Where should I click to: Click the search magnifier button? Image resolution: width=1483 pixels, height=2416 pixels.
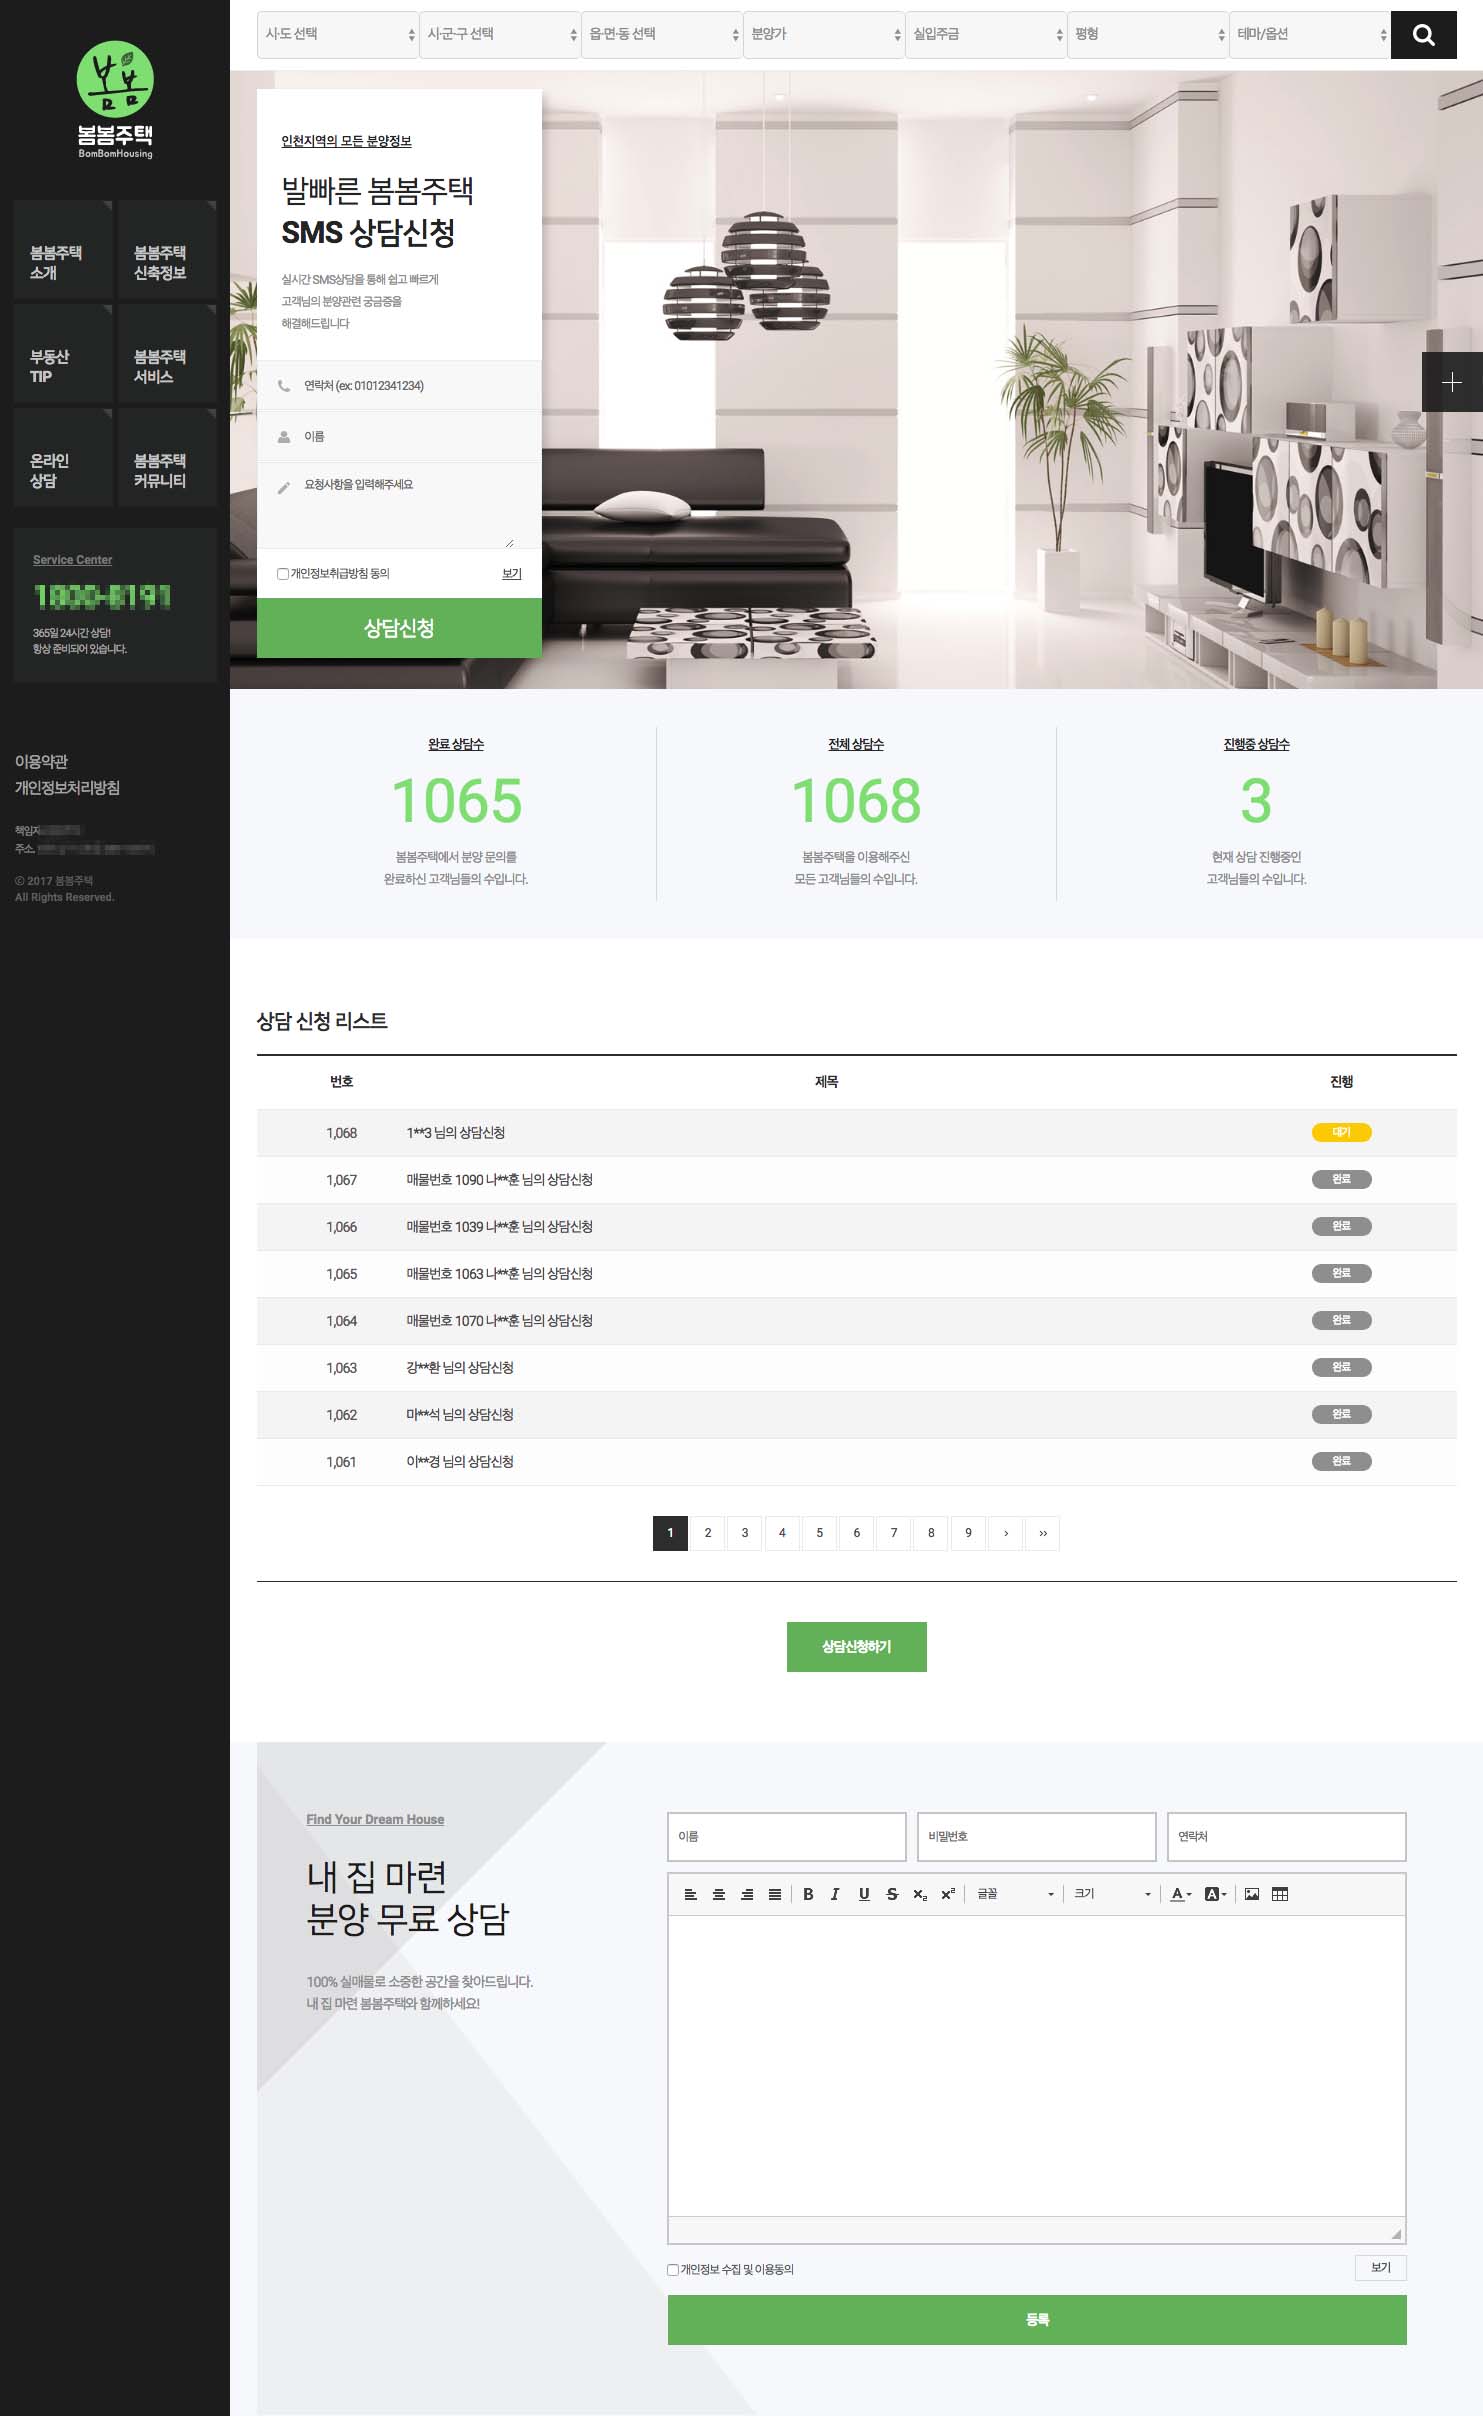(x=1423, y=35)
